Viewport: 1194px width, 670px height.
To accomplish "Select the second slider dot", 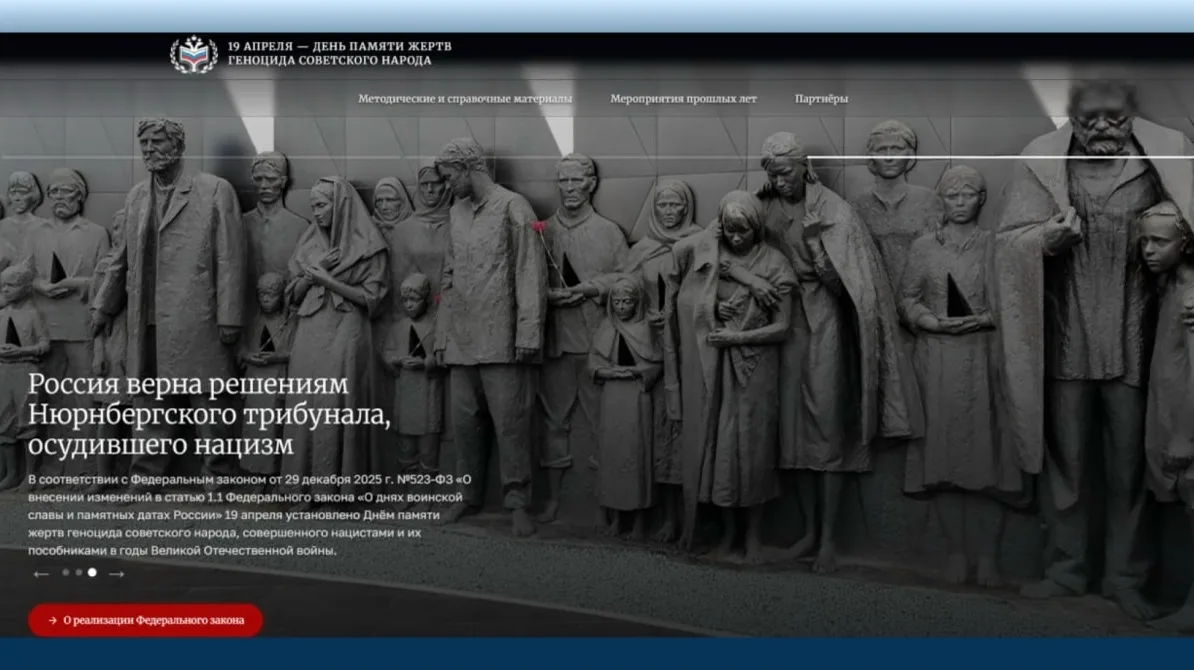I will 78,572.
